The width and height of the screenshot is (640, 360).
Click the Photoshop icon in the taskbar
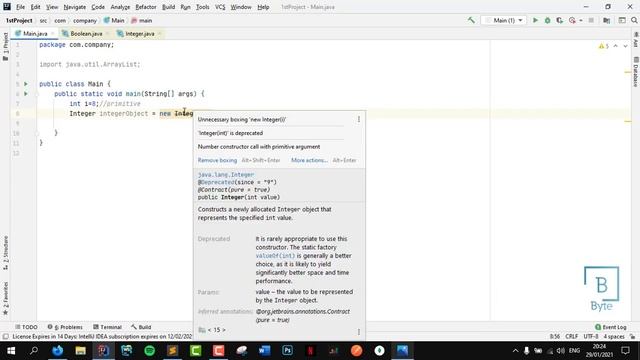click(x=287, y=351)
